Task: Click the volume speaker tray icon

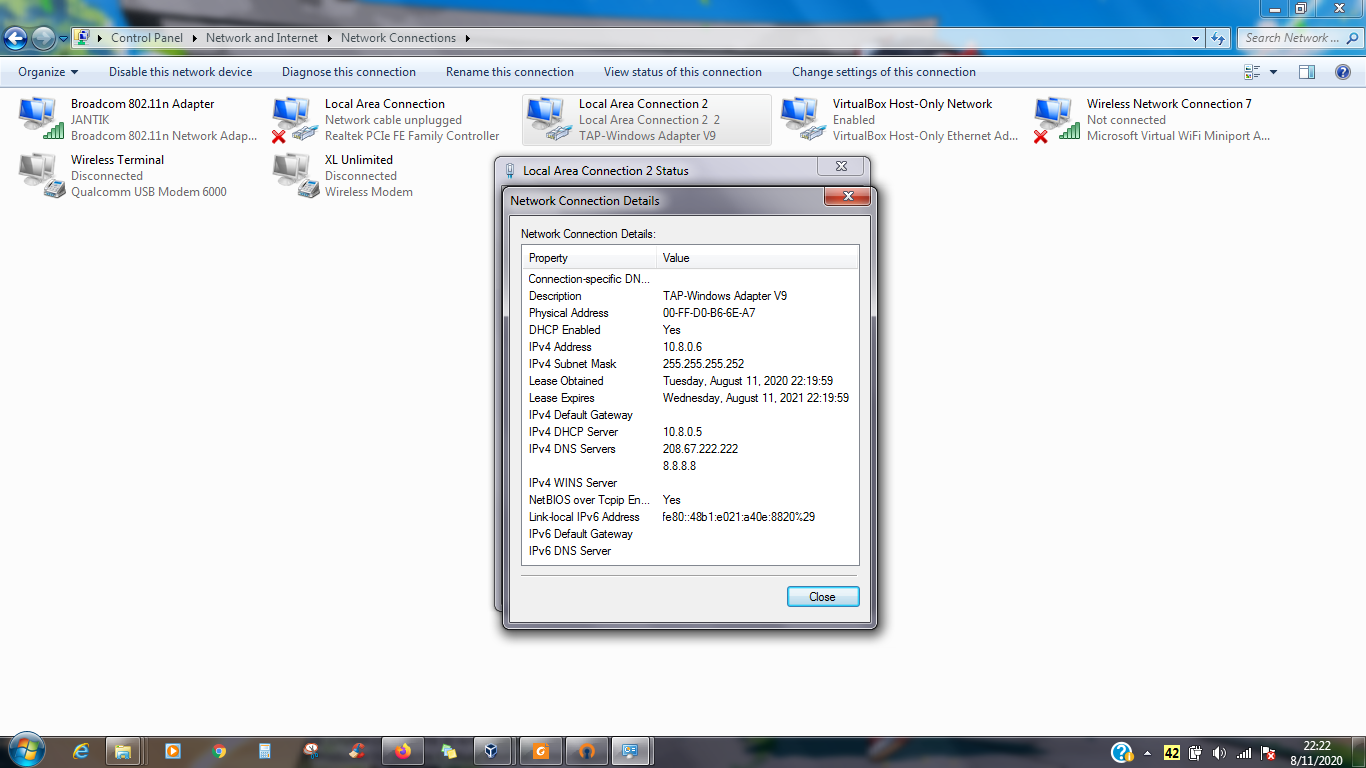Action: click(x=1219, y=753)
